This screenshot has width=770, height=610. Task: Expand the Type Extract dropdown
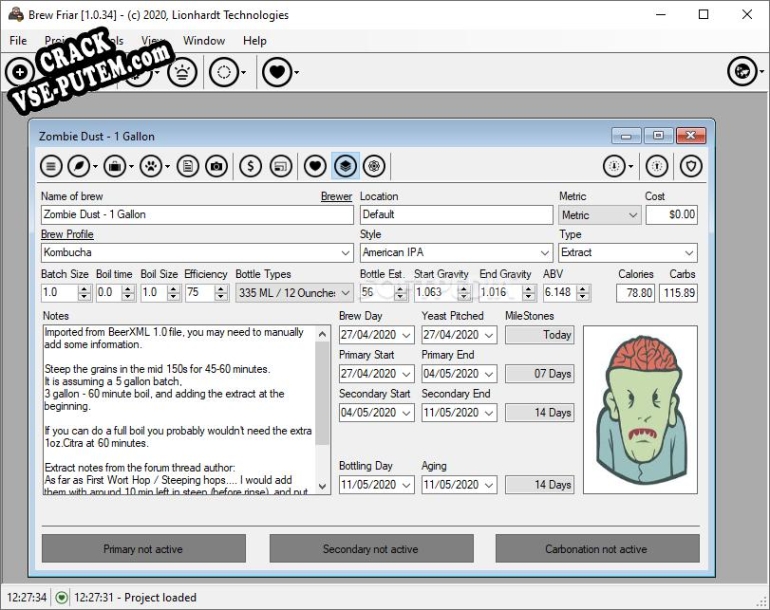(x=689, y=253)
